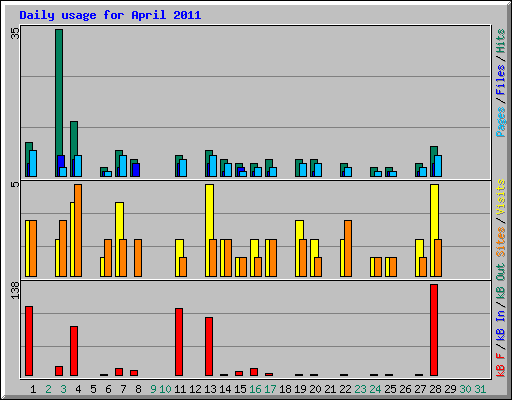Click the light blue Pages bar for day 1
Screen dimensions: 512x400
pyautogui.click(x=33, y=163)
